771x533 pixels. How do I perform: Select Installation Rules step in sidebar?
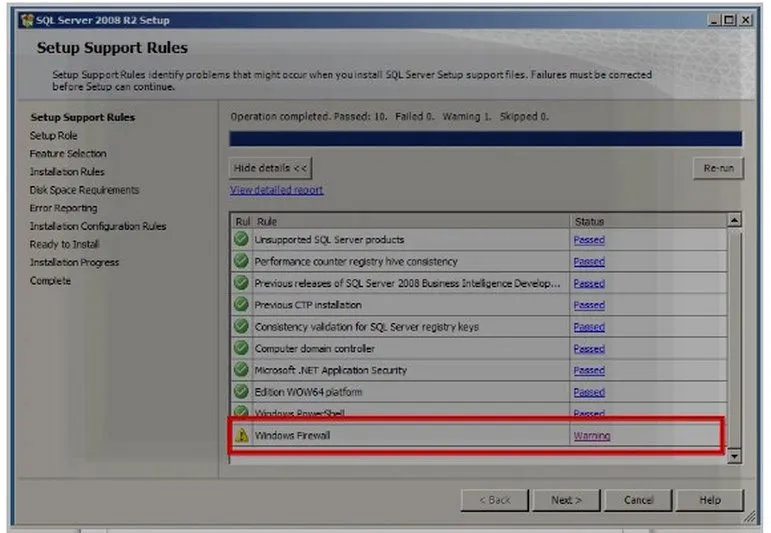[x=67, y=172]
